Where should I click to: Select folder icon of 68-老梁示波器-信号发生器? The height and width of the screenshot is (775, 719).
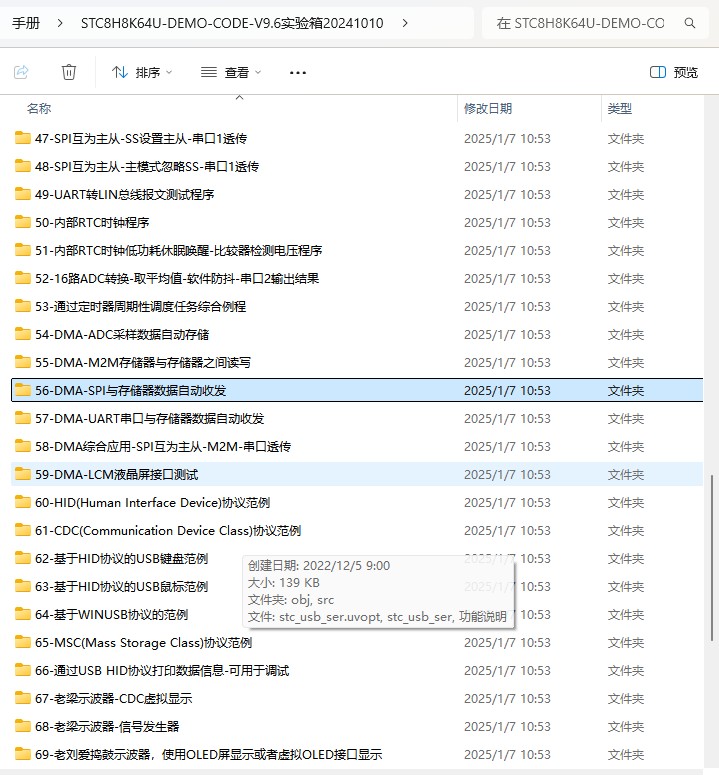[23, 726]
